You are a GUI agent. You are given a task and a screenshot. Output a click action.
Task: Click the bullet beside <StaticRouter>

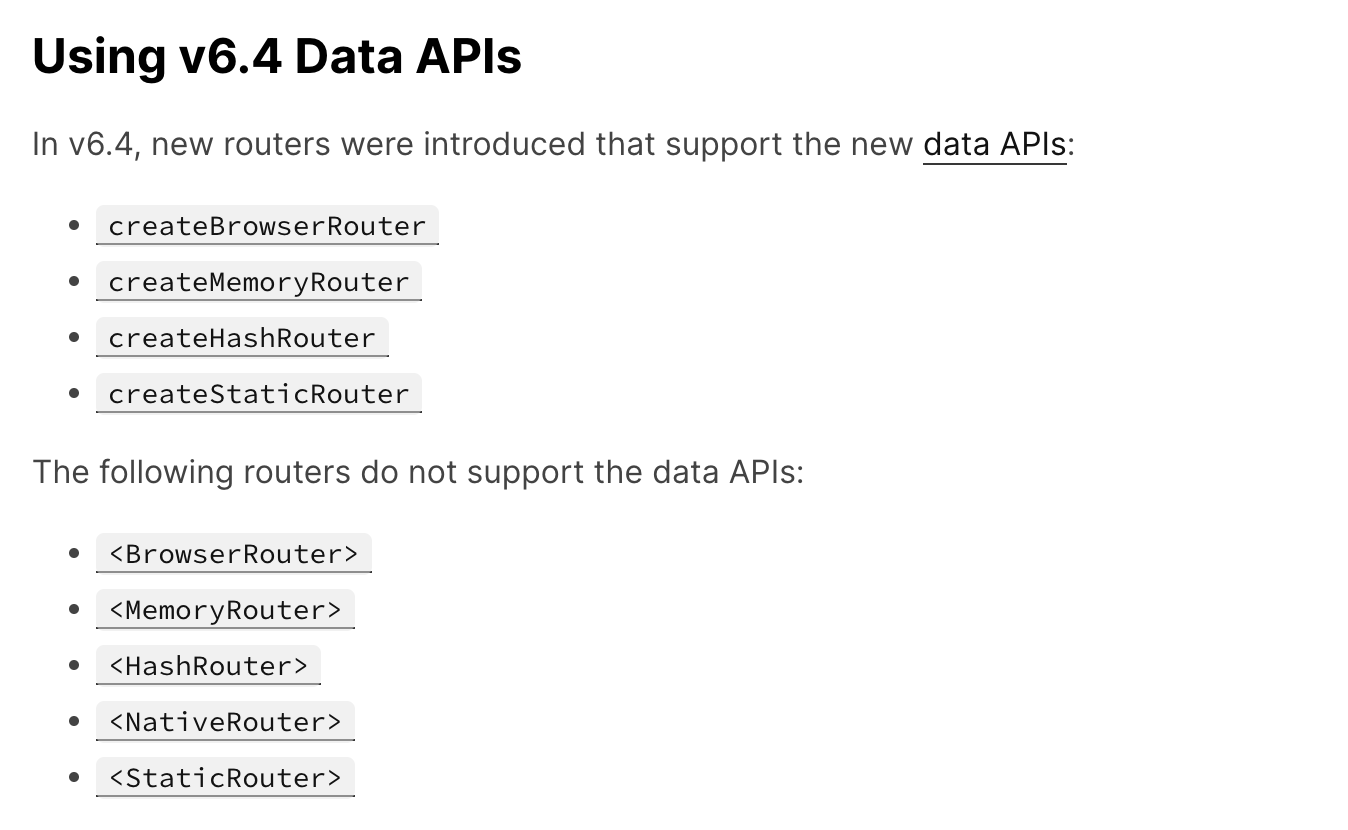74,778
